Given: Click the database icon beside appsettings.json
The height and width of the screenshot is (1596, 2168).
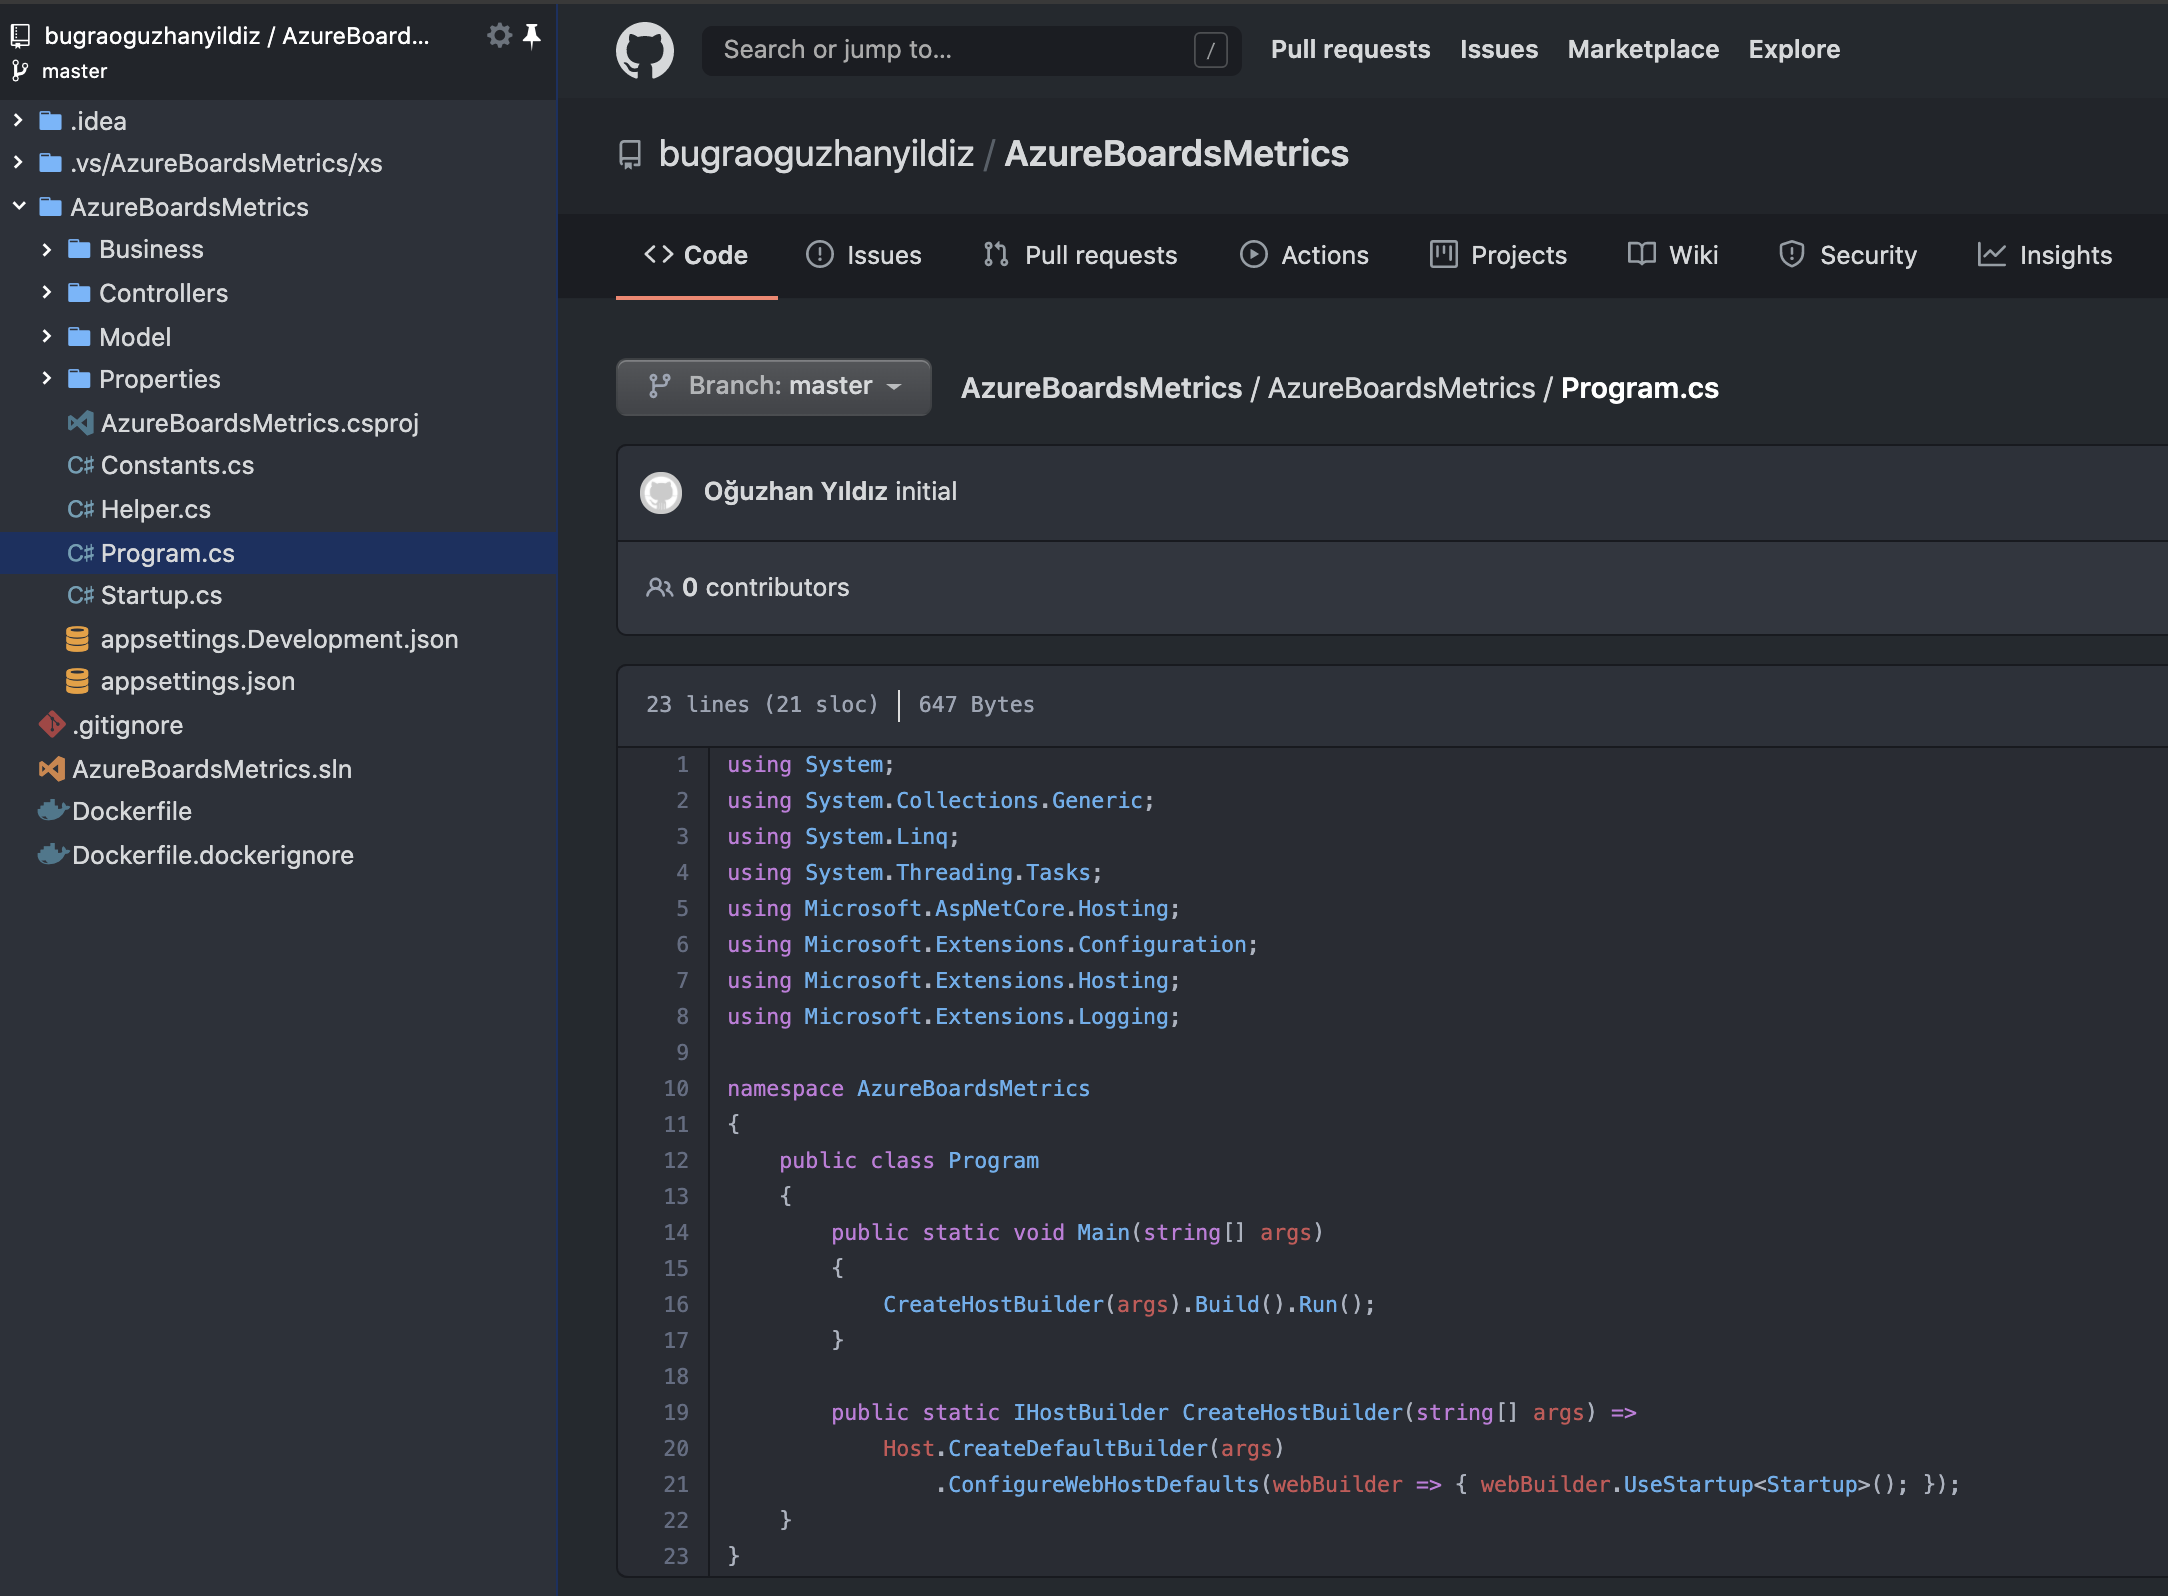Looking at the screenshot, I should point(77,681).
